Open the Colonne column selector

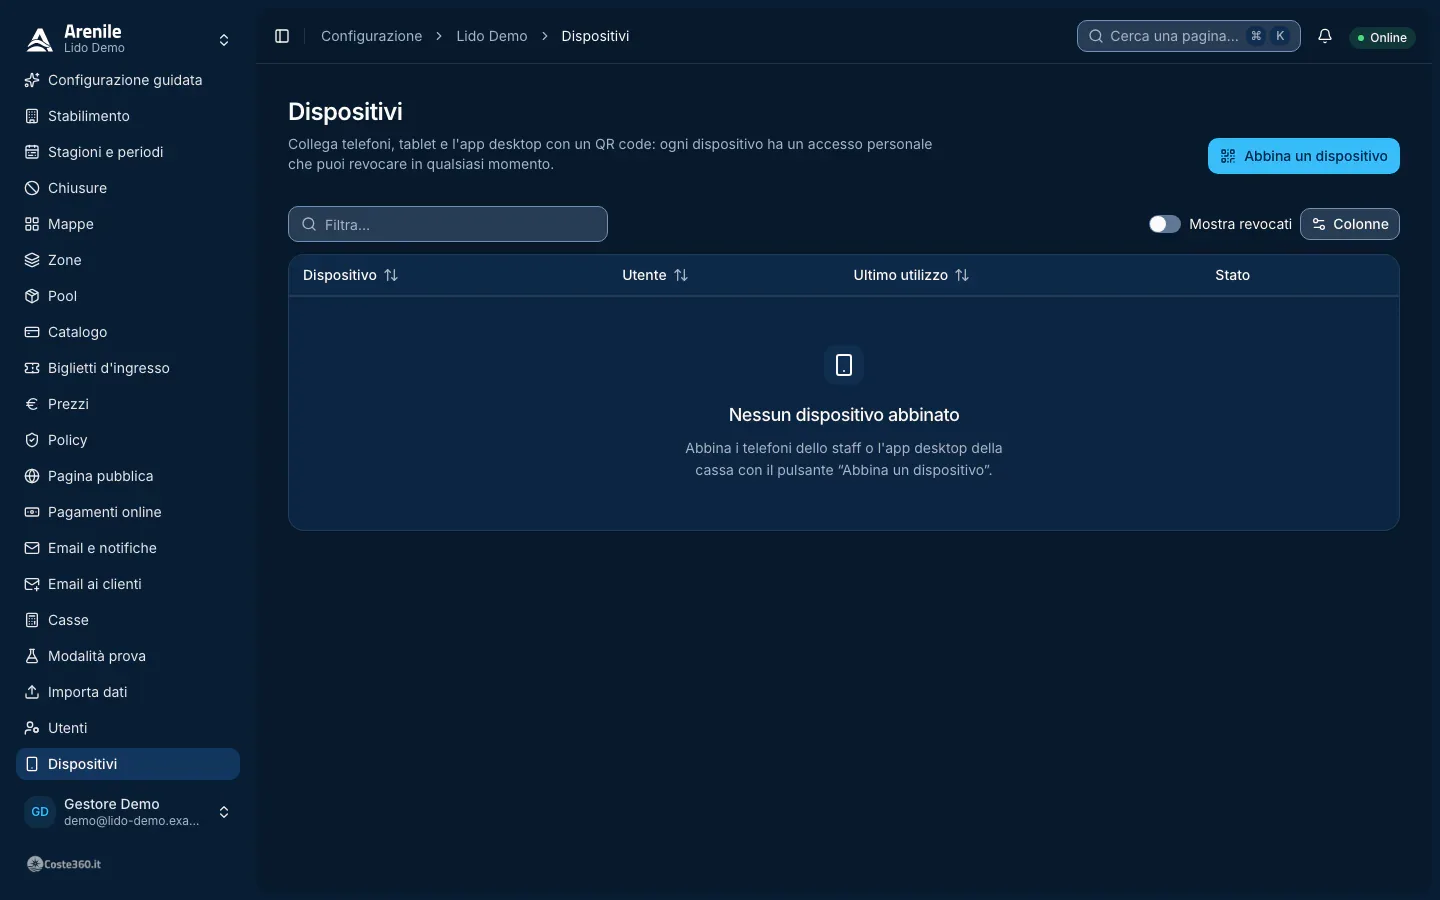click(x=1350, y=224)
